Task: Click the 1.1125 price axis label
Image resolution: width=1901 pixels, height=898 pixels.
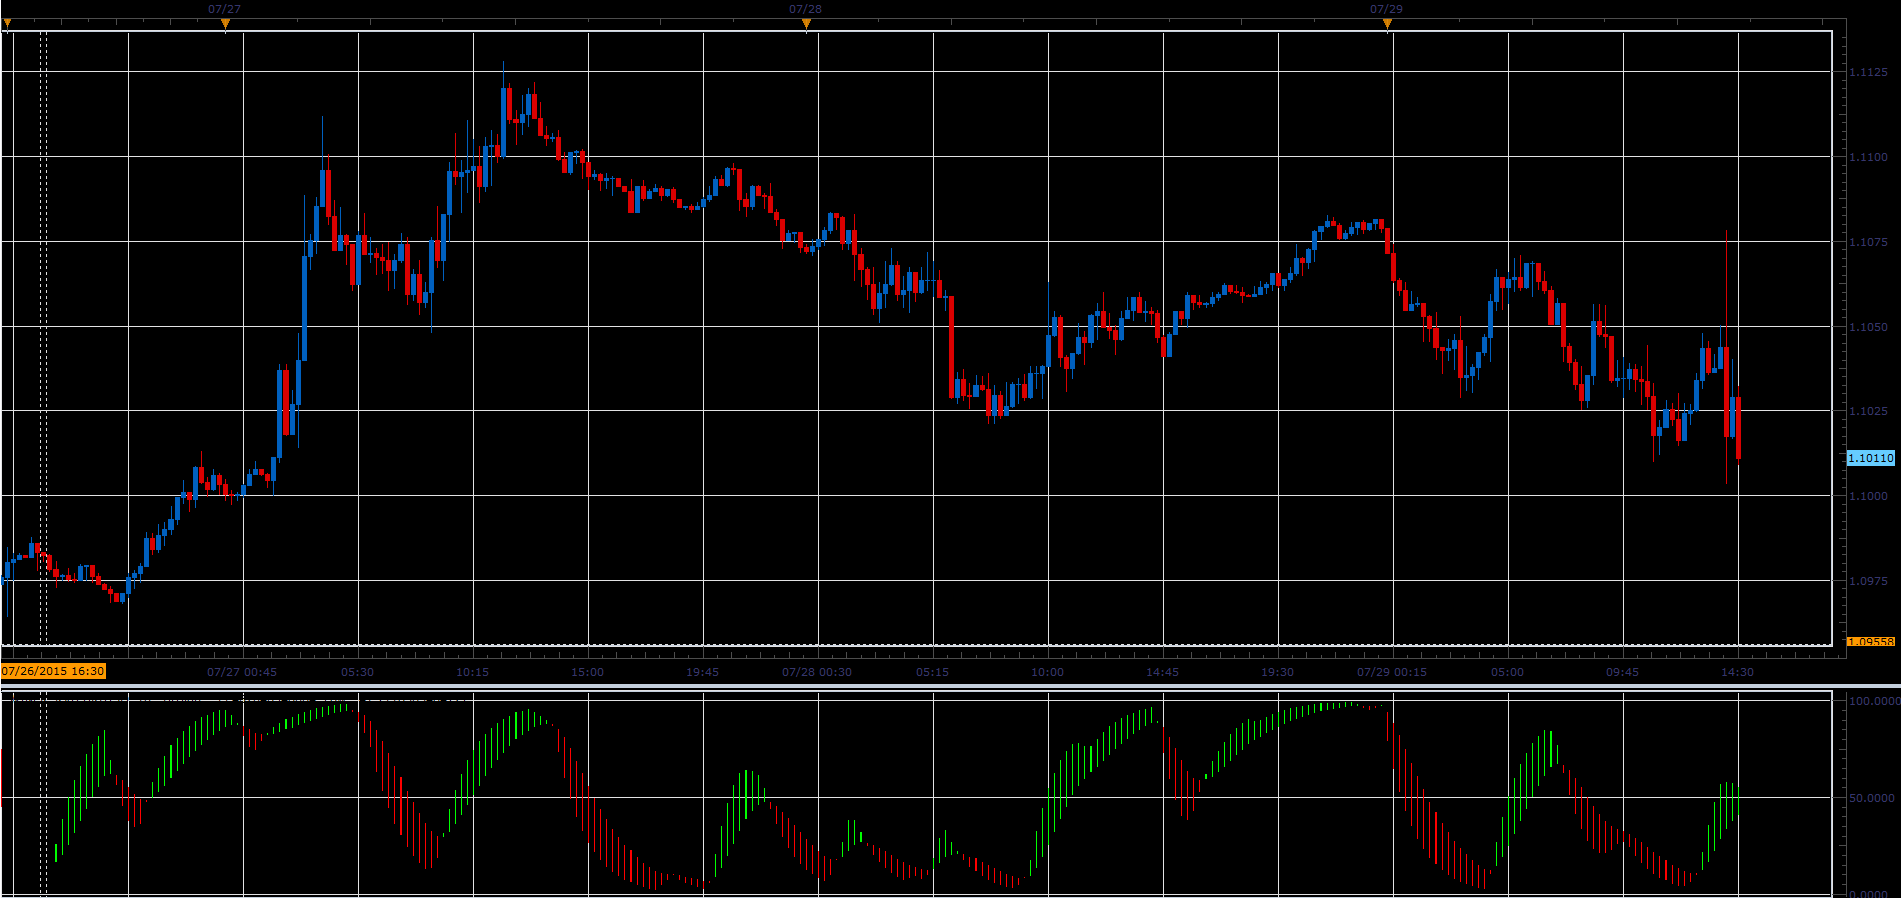Action: click(1868, 73)
